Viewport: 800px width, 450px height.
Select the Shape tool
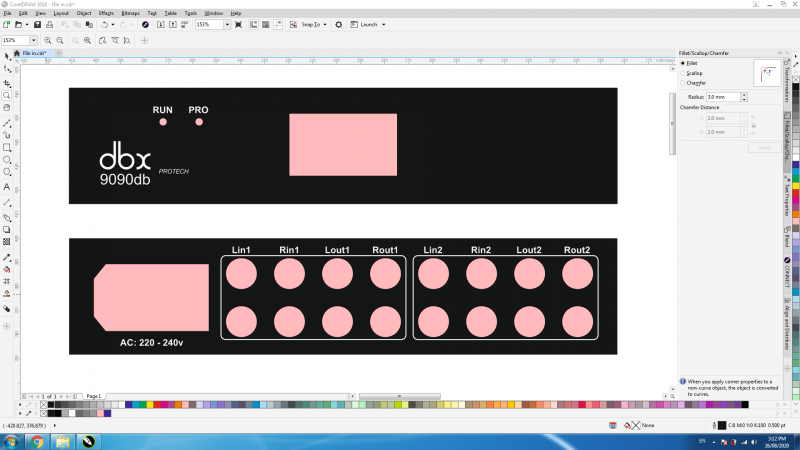click(7, 69)
